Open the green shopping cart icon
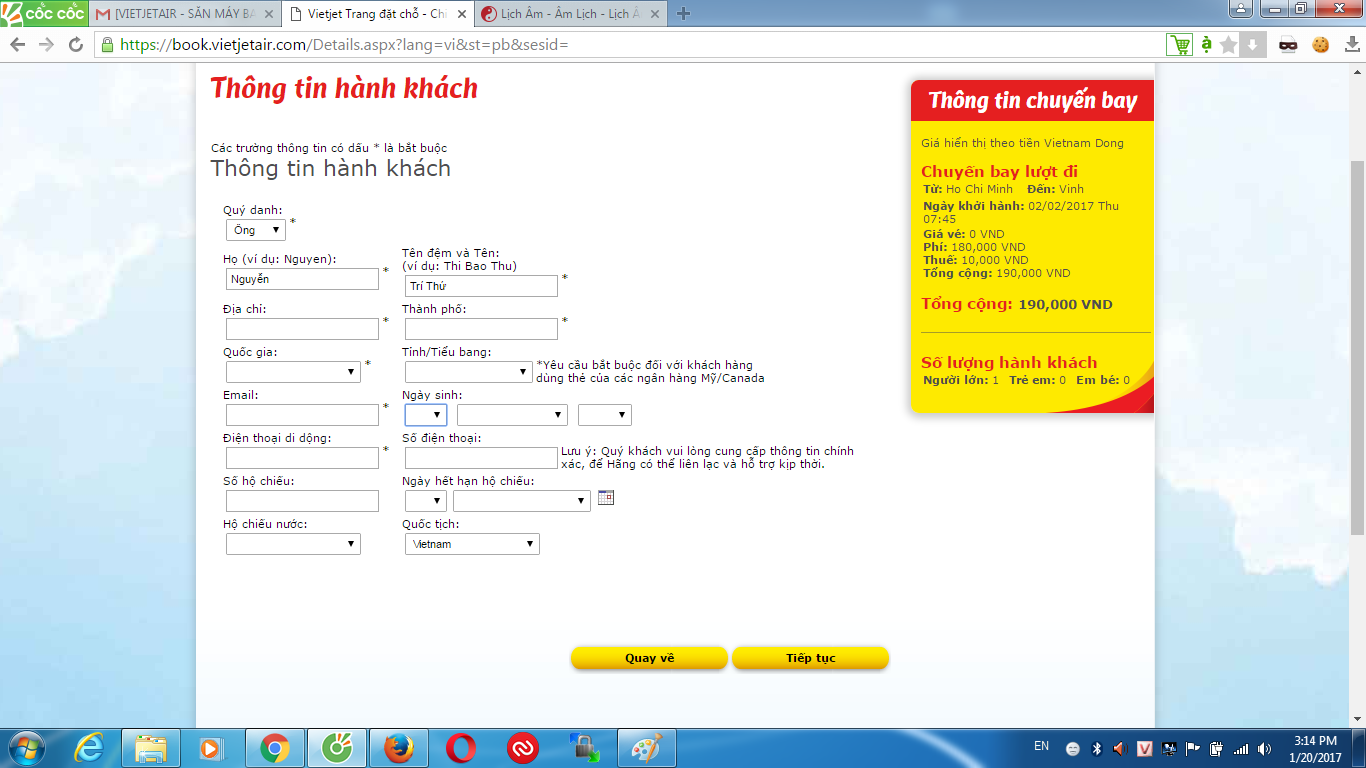 (x=1180, y=45)
